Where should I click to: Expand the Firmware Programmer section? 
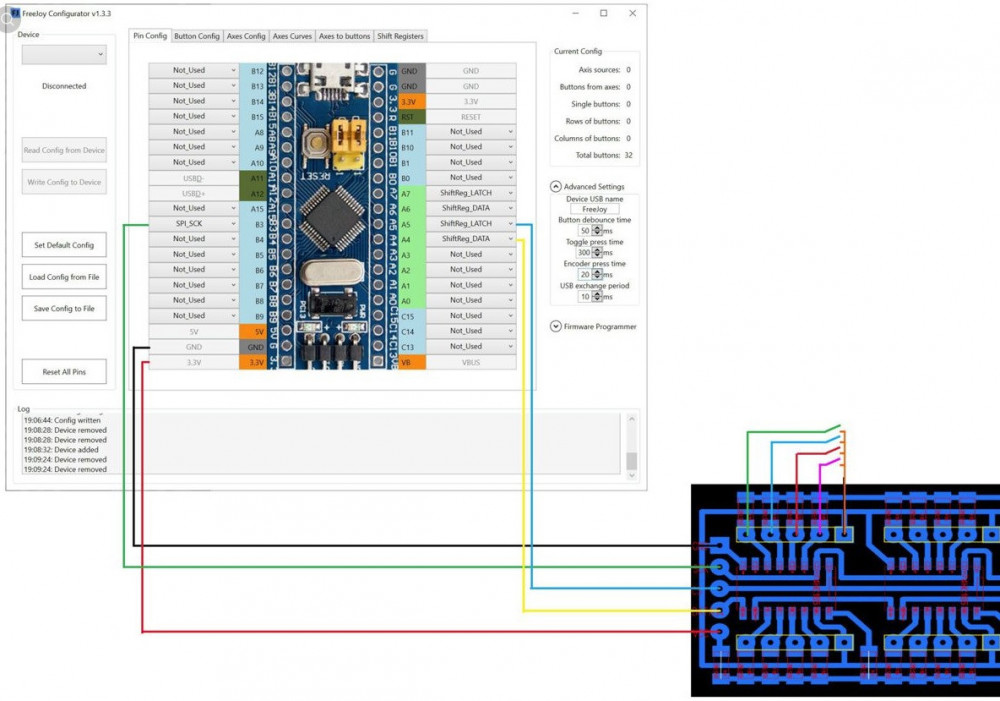click(556, 326)
